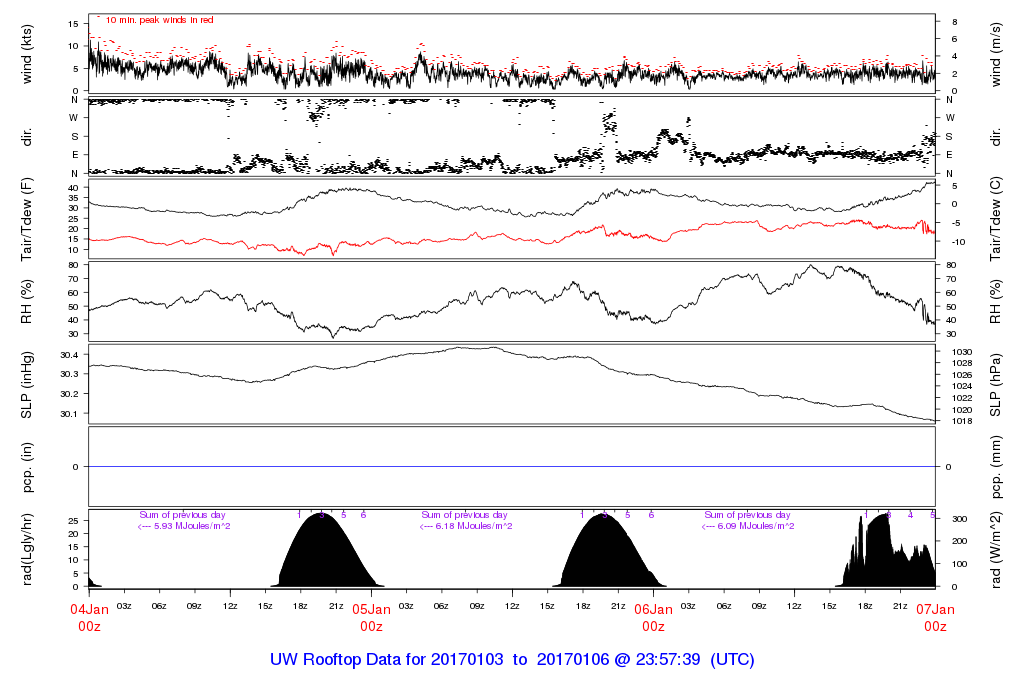Click the 'rad(Lgly/hr)' axis label
The height and width of the screenshot is (700, 1024).
point(28,548)
